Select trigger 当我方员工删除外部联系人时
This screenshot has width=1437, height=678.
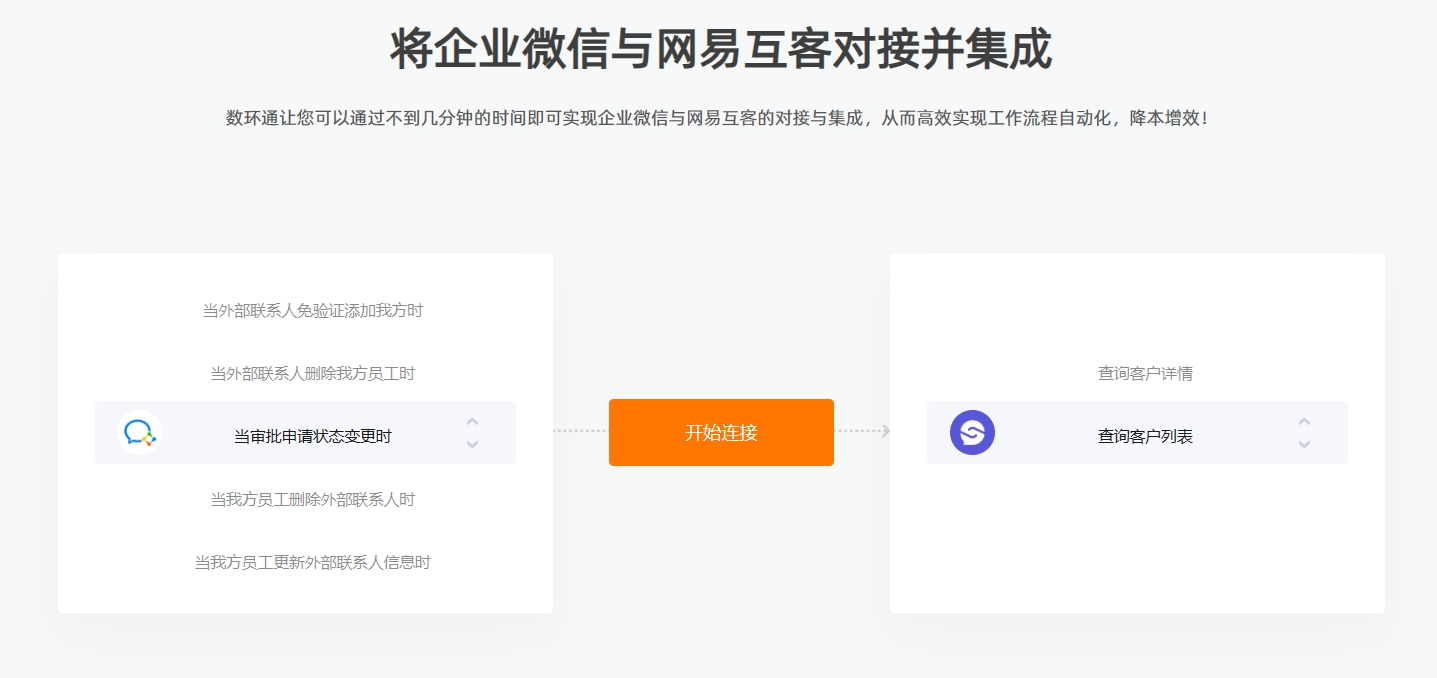pyautogui.click(x=313, y=499)
